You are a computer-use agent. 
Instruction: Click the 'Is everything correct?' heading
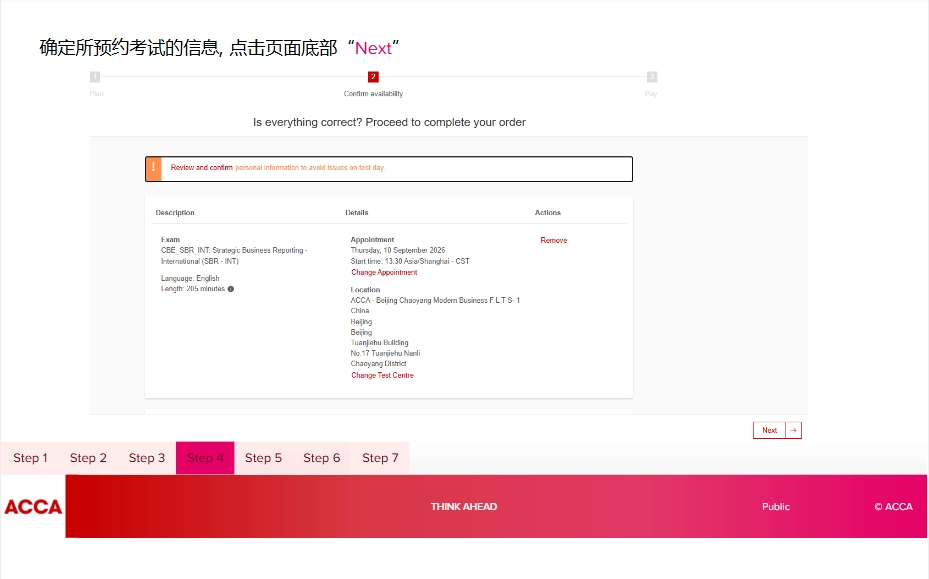click(x=389, y=122)
